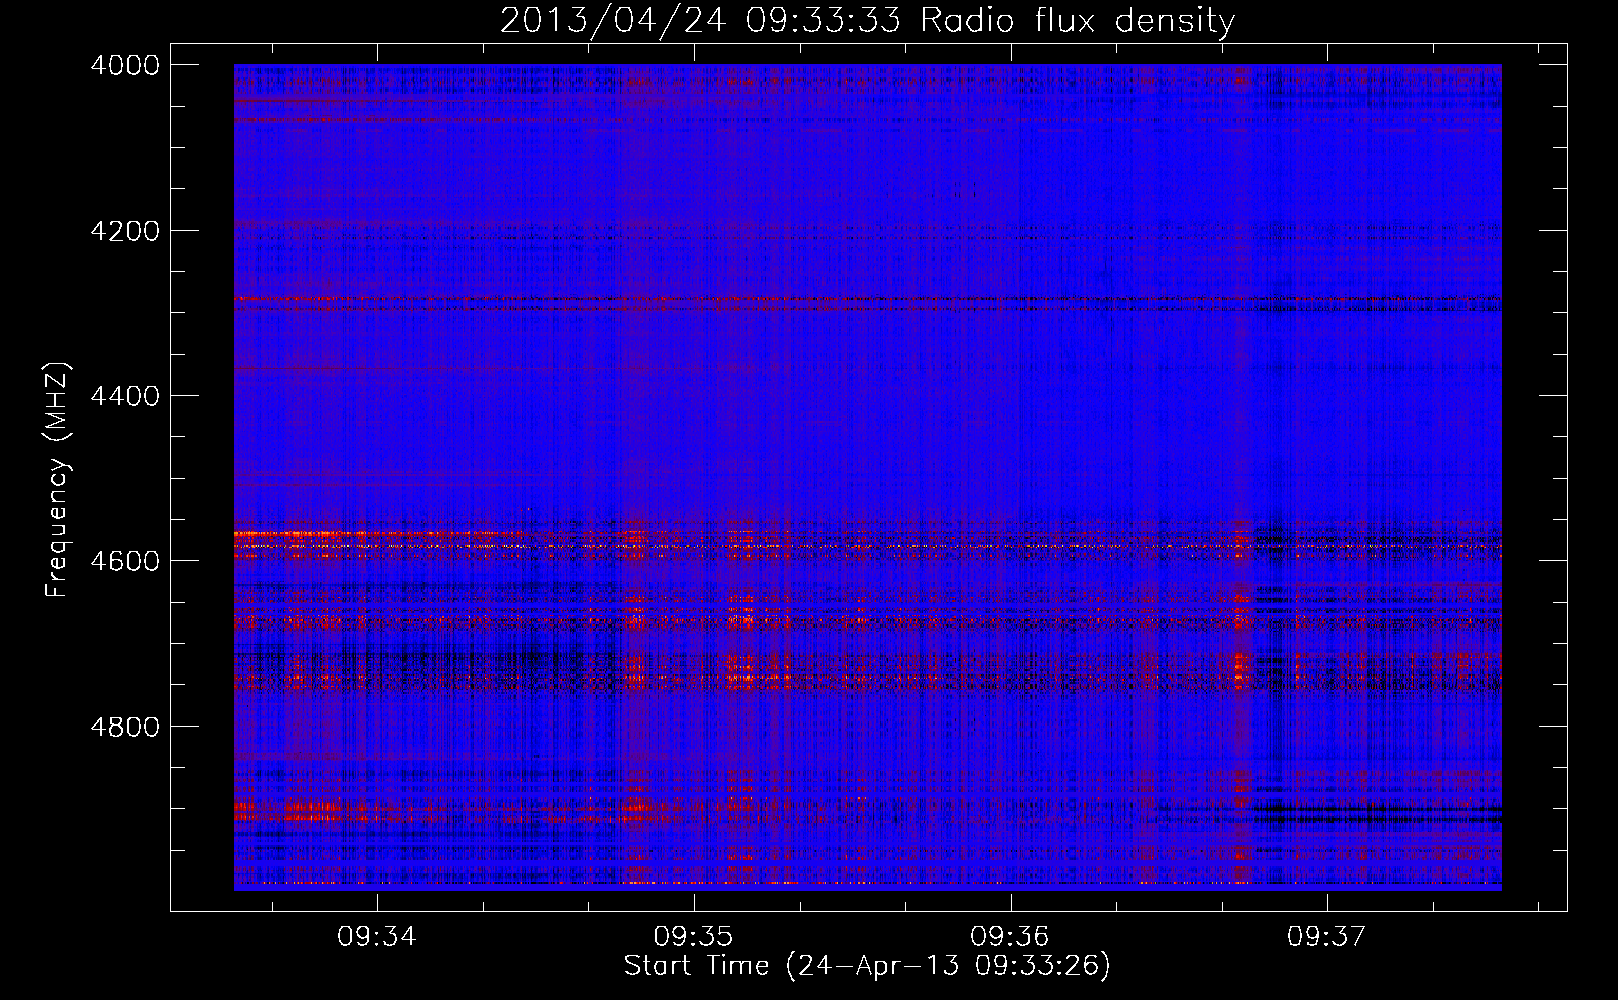The image size is (1618, 1000).
Task: Click the 09:37 time tick label
Action: [1327, 937]
